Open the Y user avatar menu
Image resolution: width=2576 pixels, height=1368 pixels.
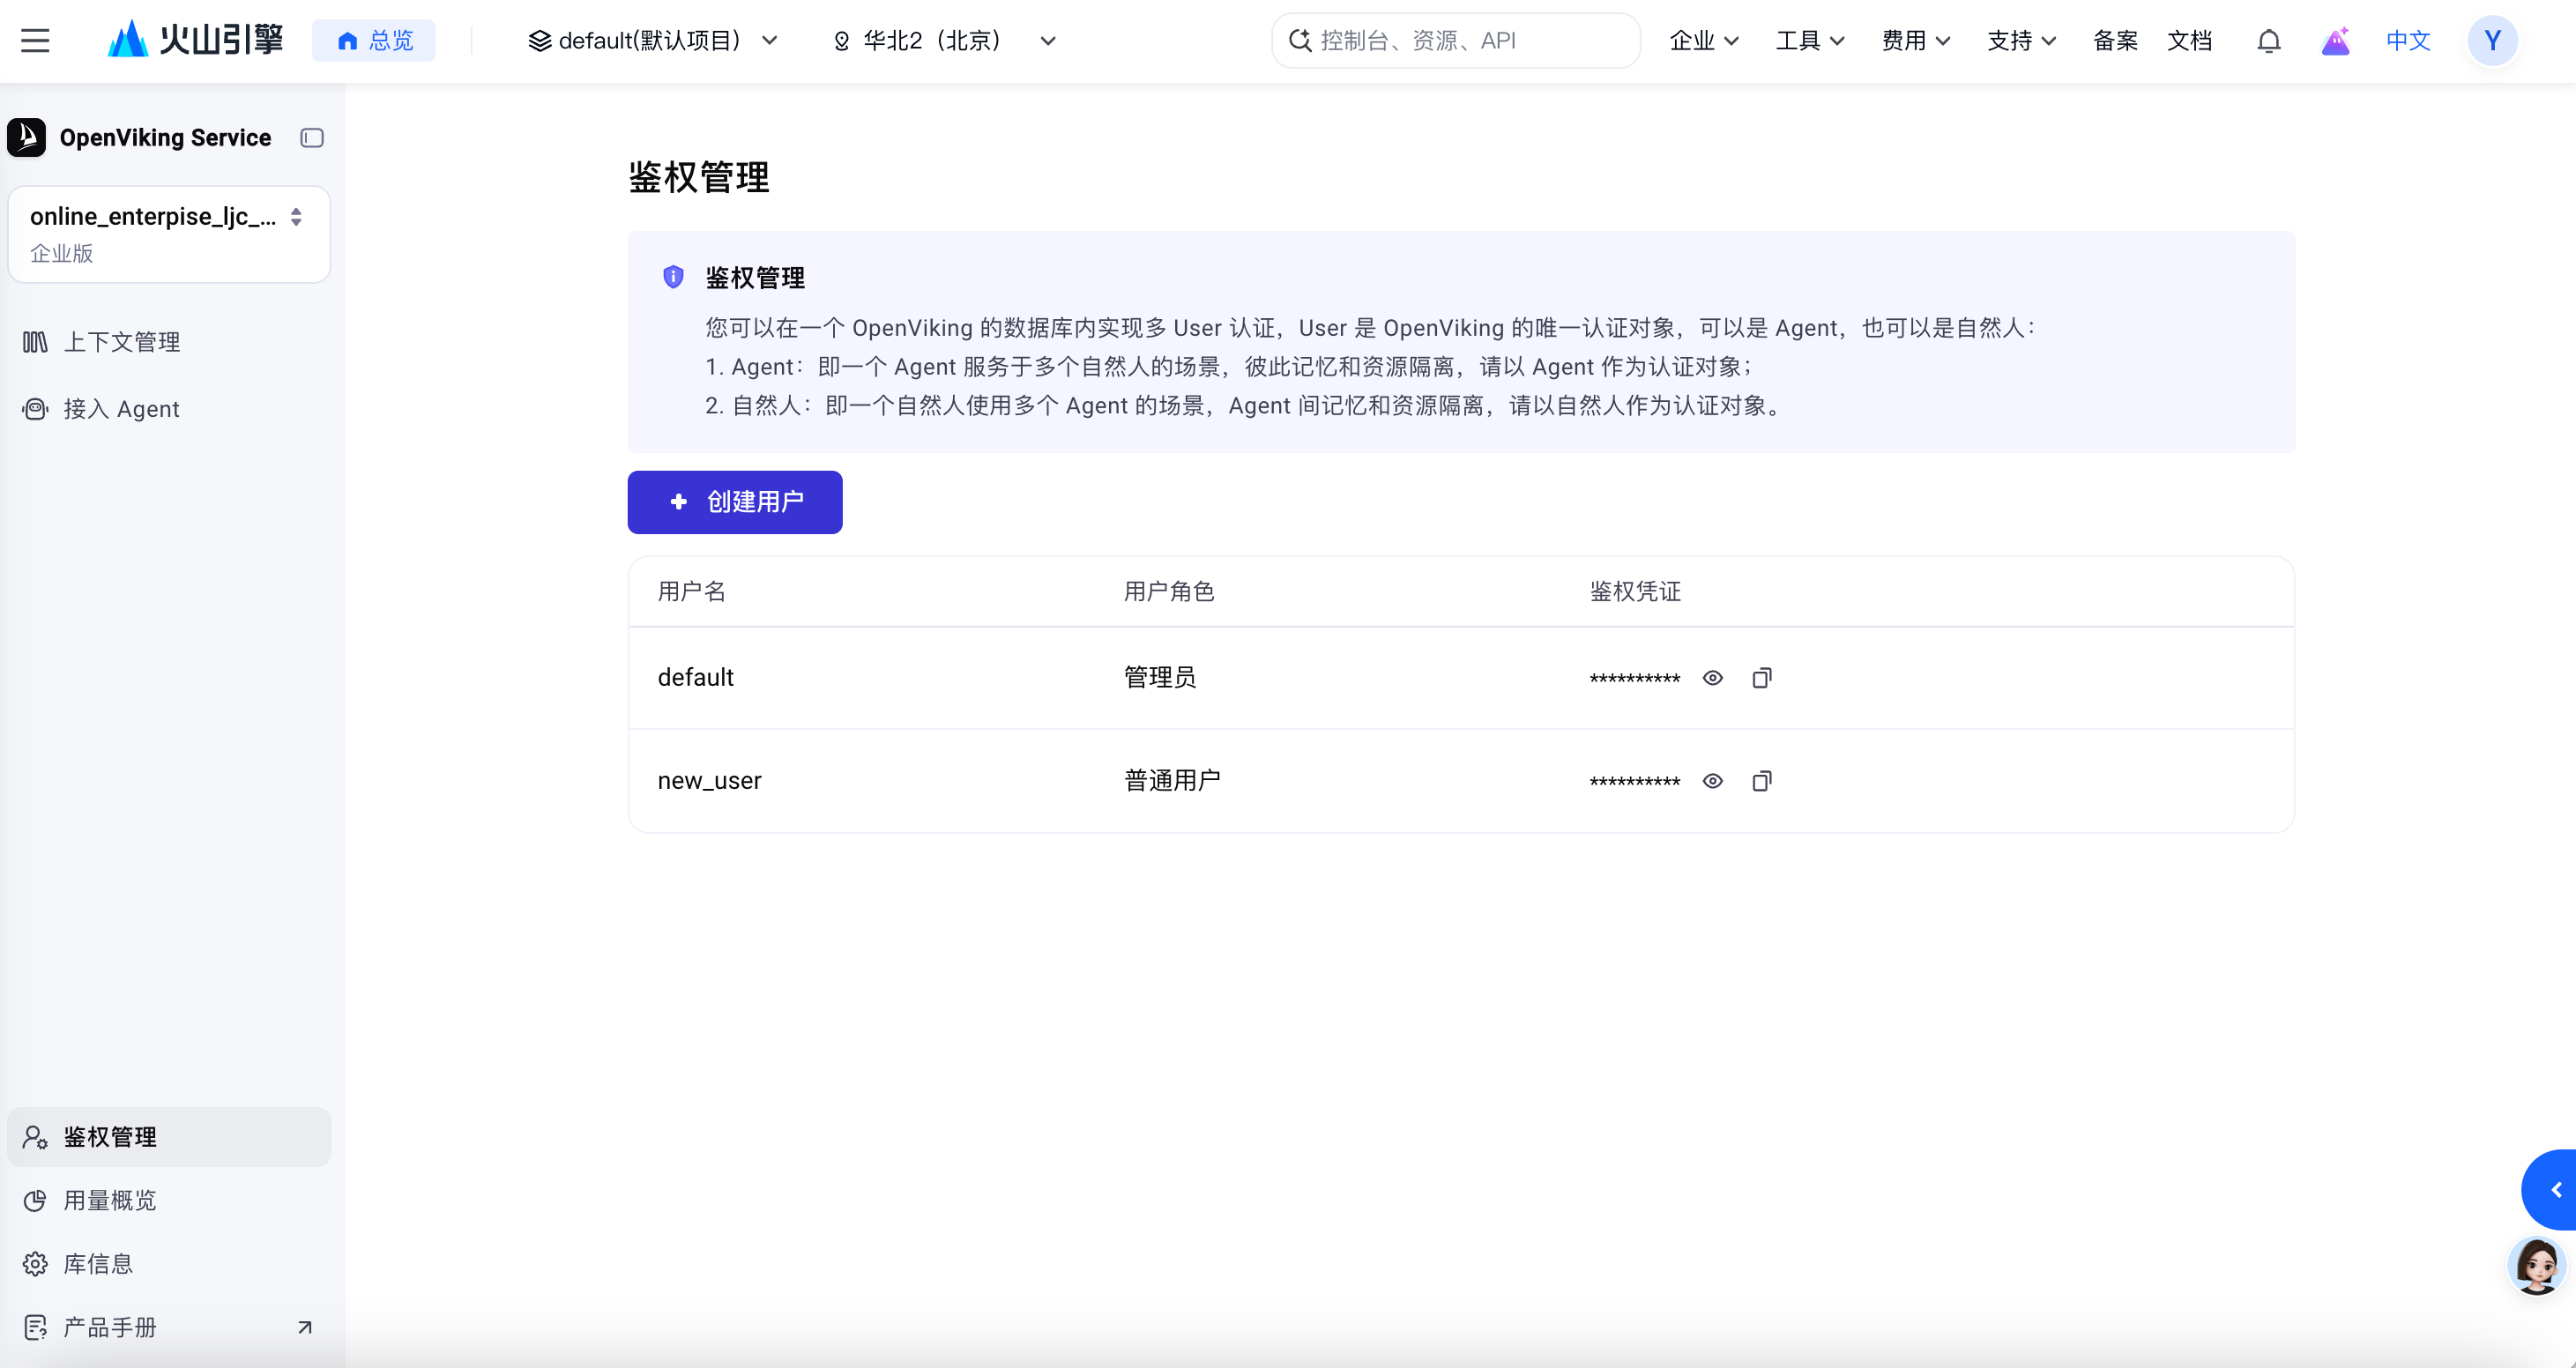[x=2492, y=41]
